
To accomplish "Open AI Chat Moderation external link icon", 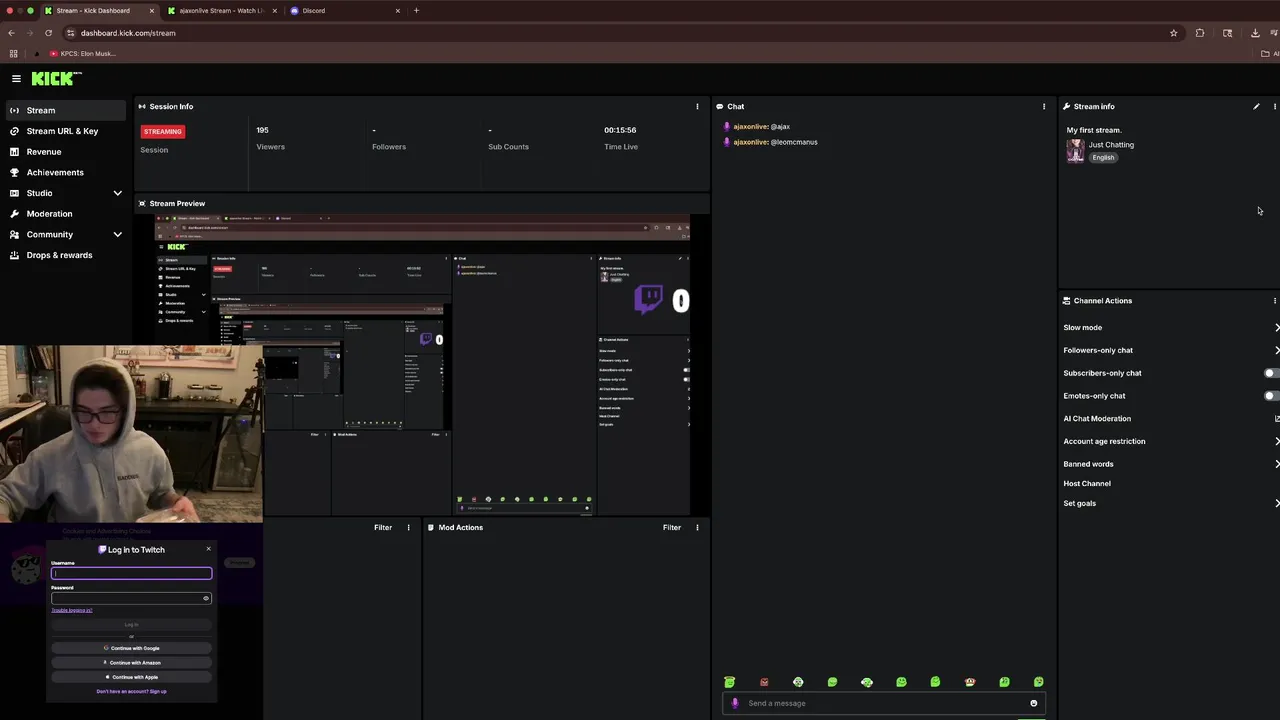I will tap(1276, 418).
